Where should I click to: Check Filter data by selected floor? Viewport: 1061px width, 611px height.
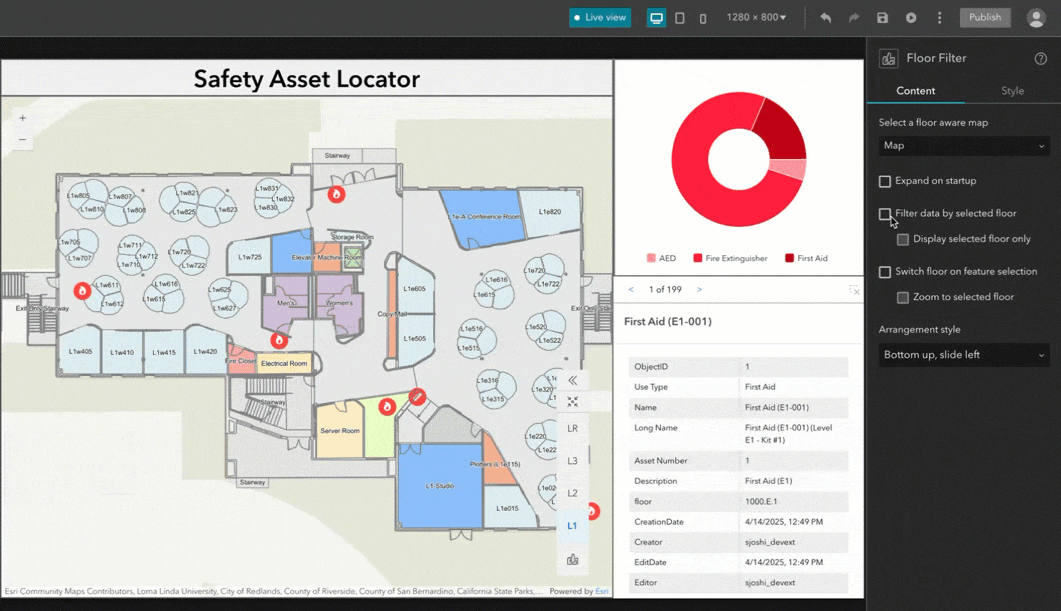click(x=884, y=214)
